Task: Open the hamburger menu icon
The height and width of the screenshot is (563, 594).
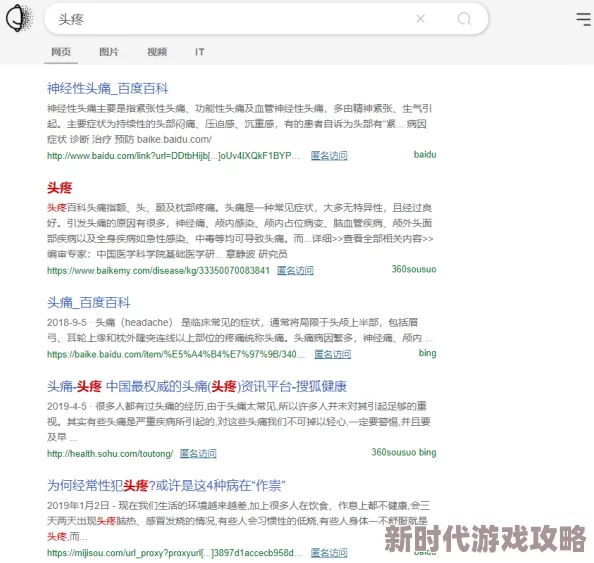Action: [x=583, y=19]
